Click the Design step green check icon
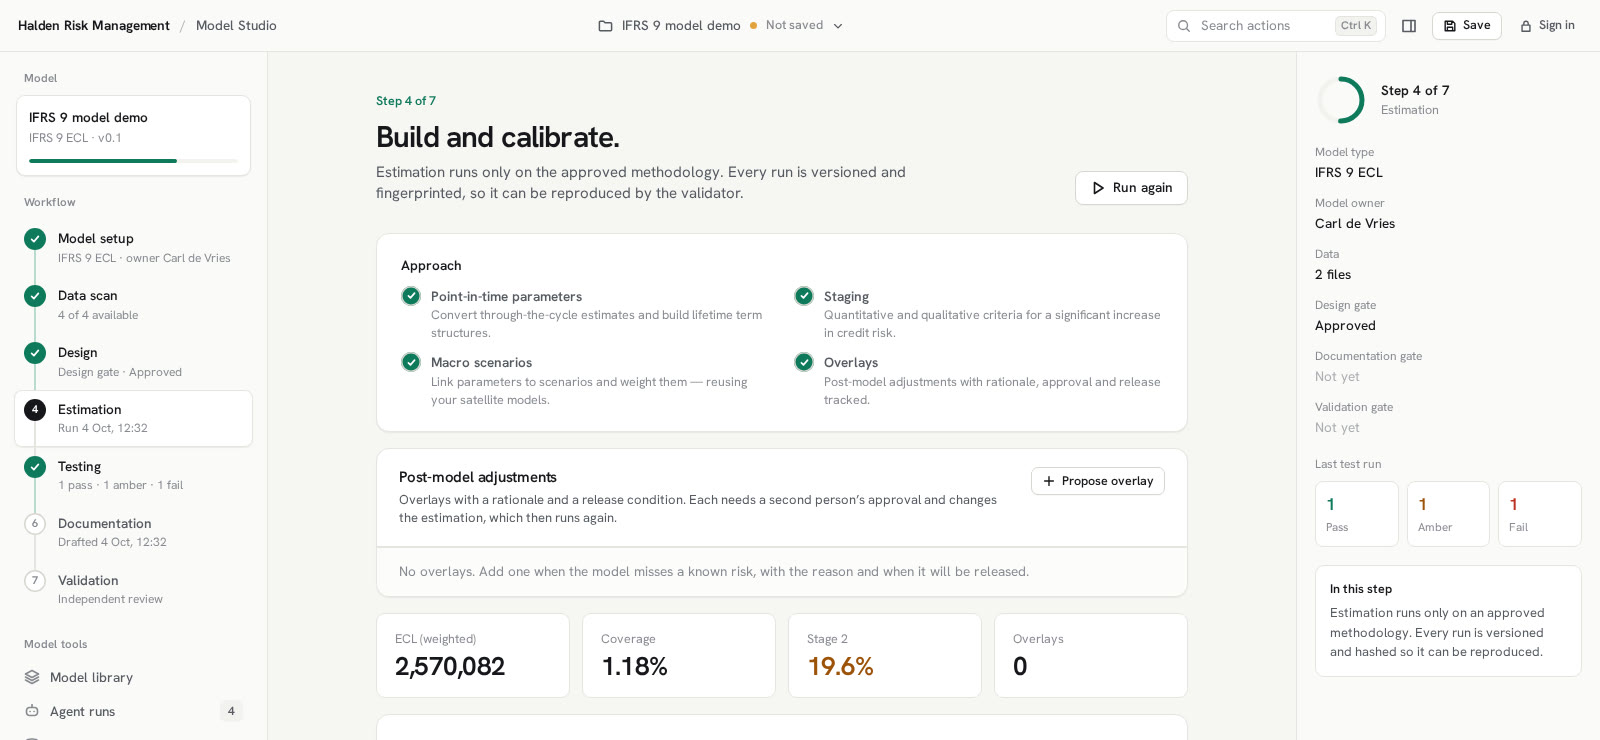The image size is (1600, 740). (35, 353)
